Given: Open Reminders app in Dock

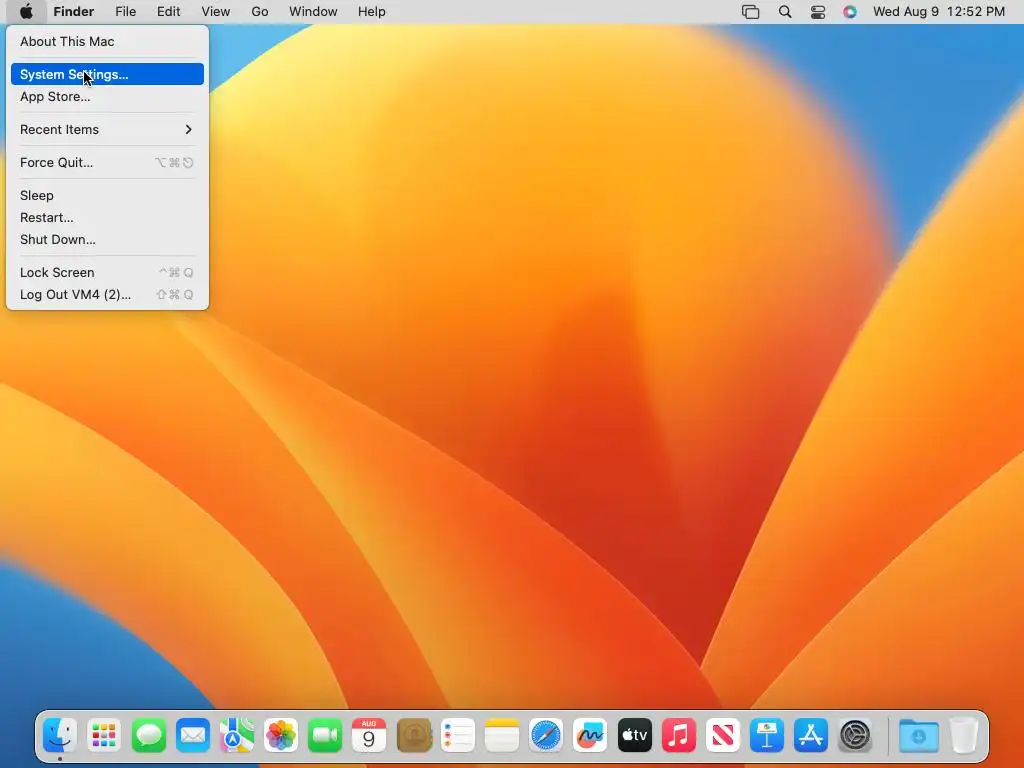Looking at the screenshot, I should (457, 735).
